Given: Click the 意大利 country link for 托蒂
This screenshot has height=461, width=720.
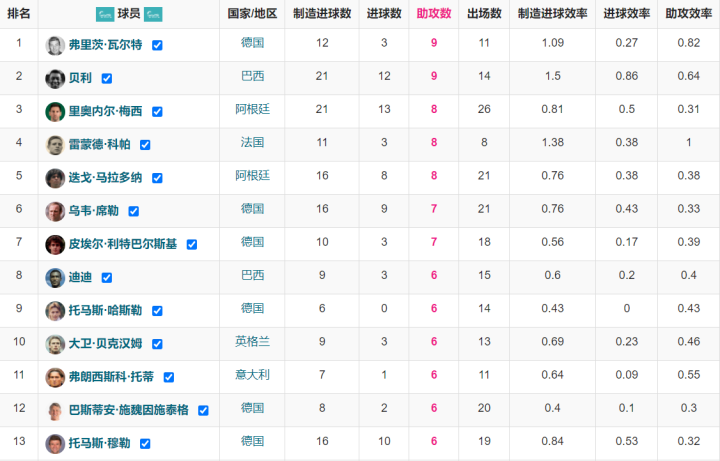Looking at the screenshot, I should (x=253, y=374).
